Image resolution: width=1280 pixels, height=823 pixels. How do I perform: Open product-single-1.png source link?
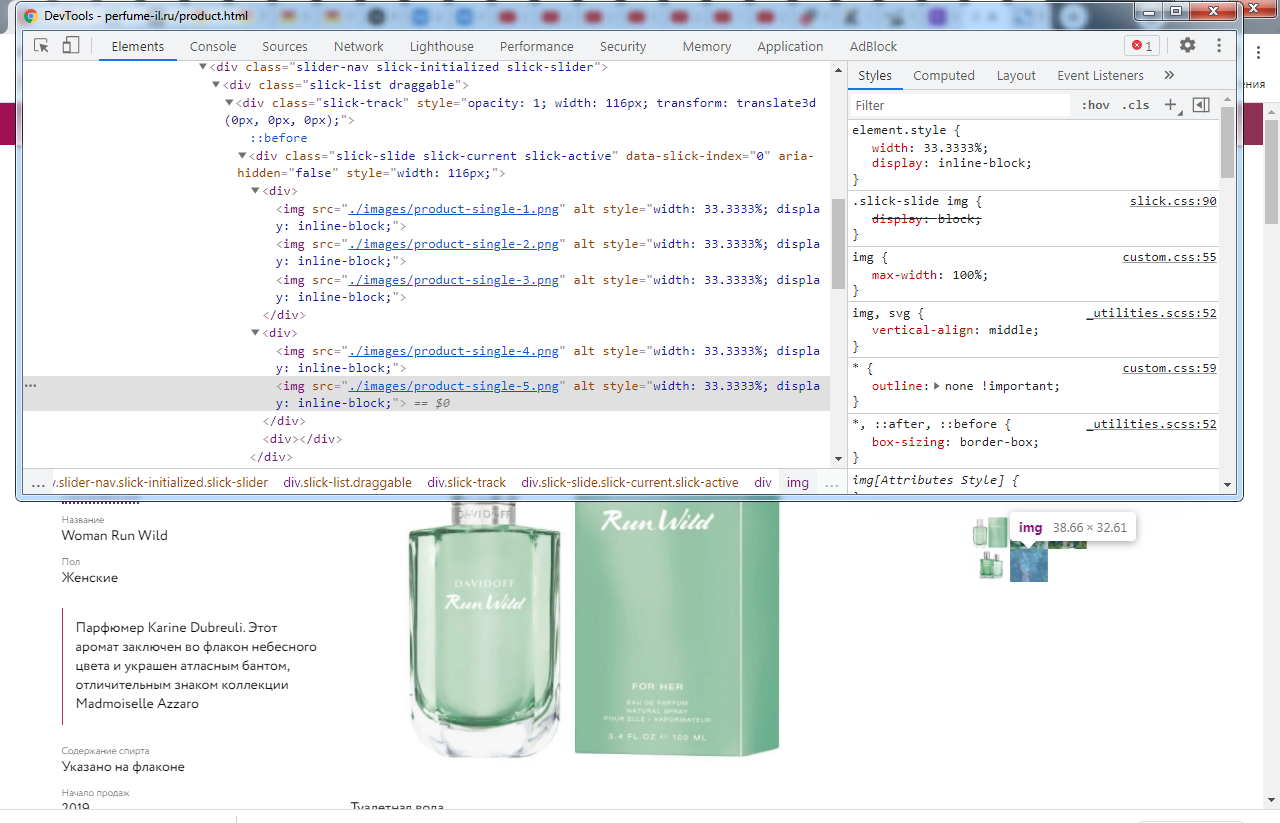453,209
